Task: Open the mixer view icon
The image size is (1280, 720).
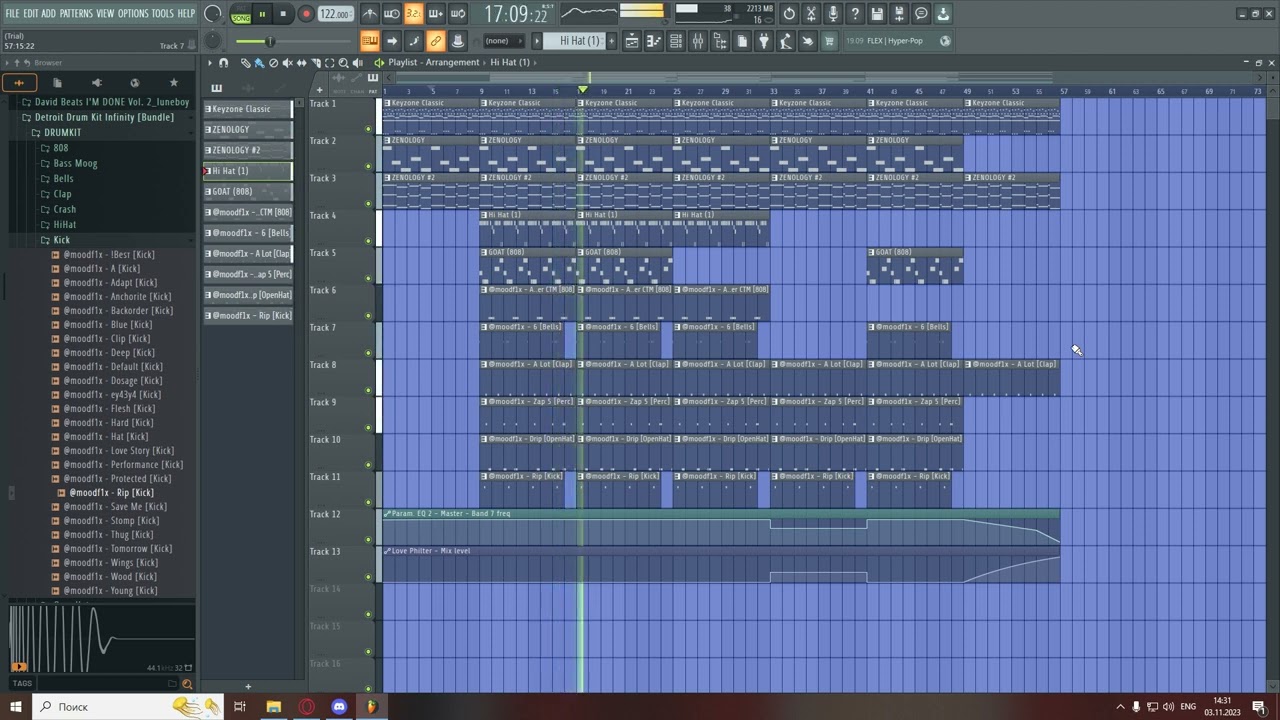Action: 698,41
